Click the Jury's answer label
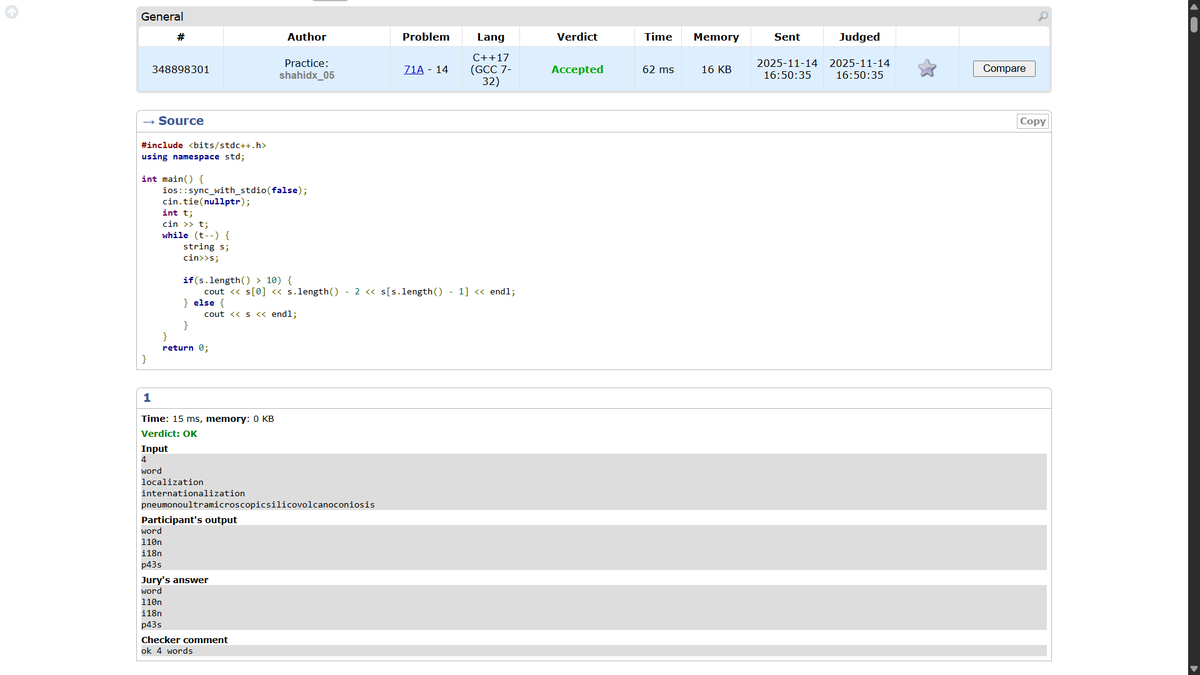 click(175, 580)
